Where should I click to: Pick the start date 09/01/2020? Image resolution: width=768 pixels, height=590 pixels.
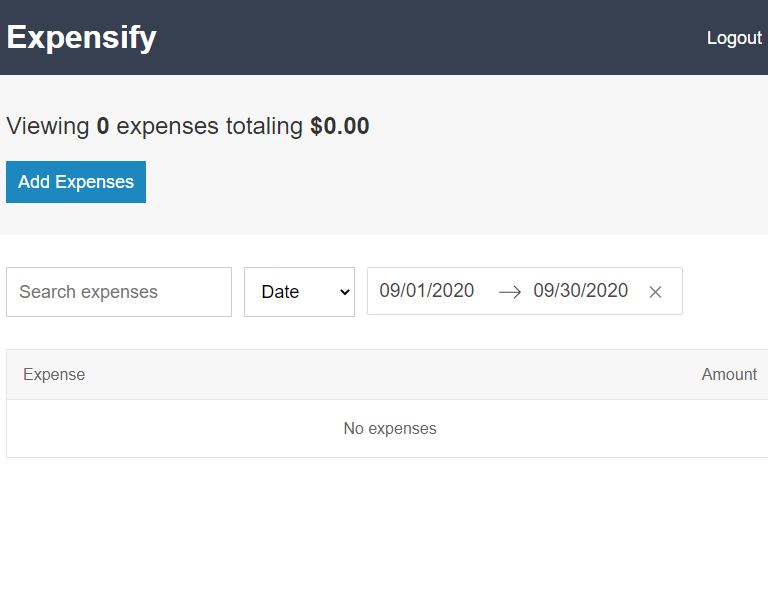point(427,291)
